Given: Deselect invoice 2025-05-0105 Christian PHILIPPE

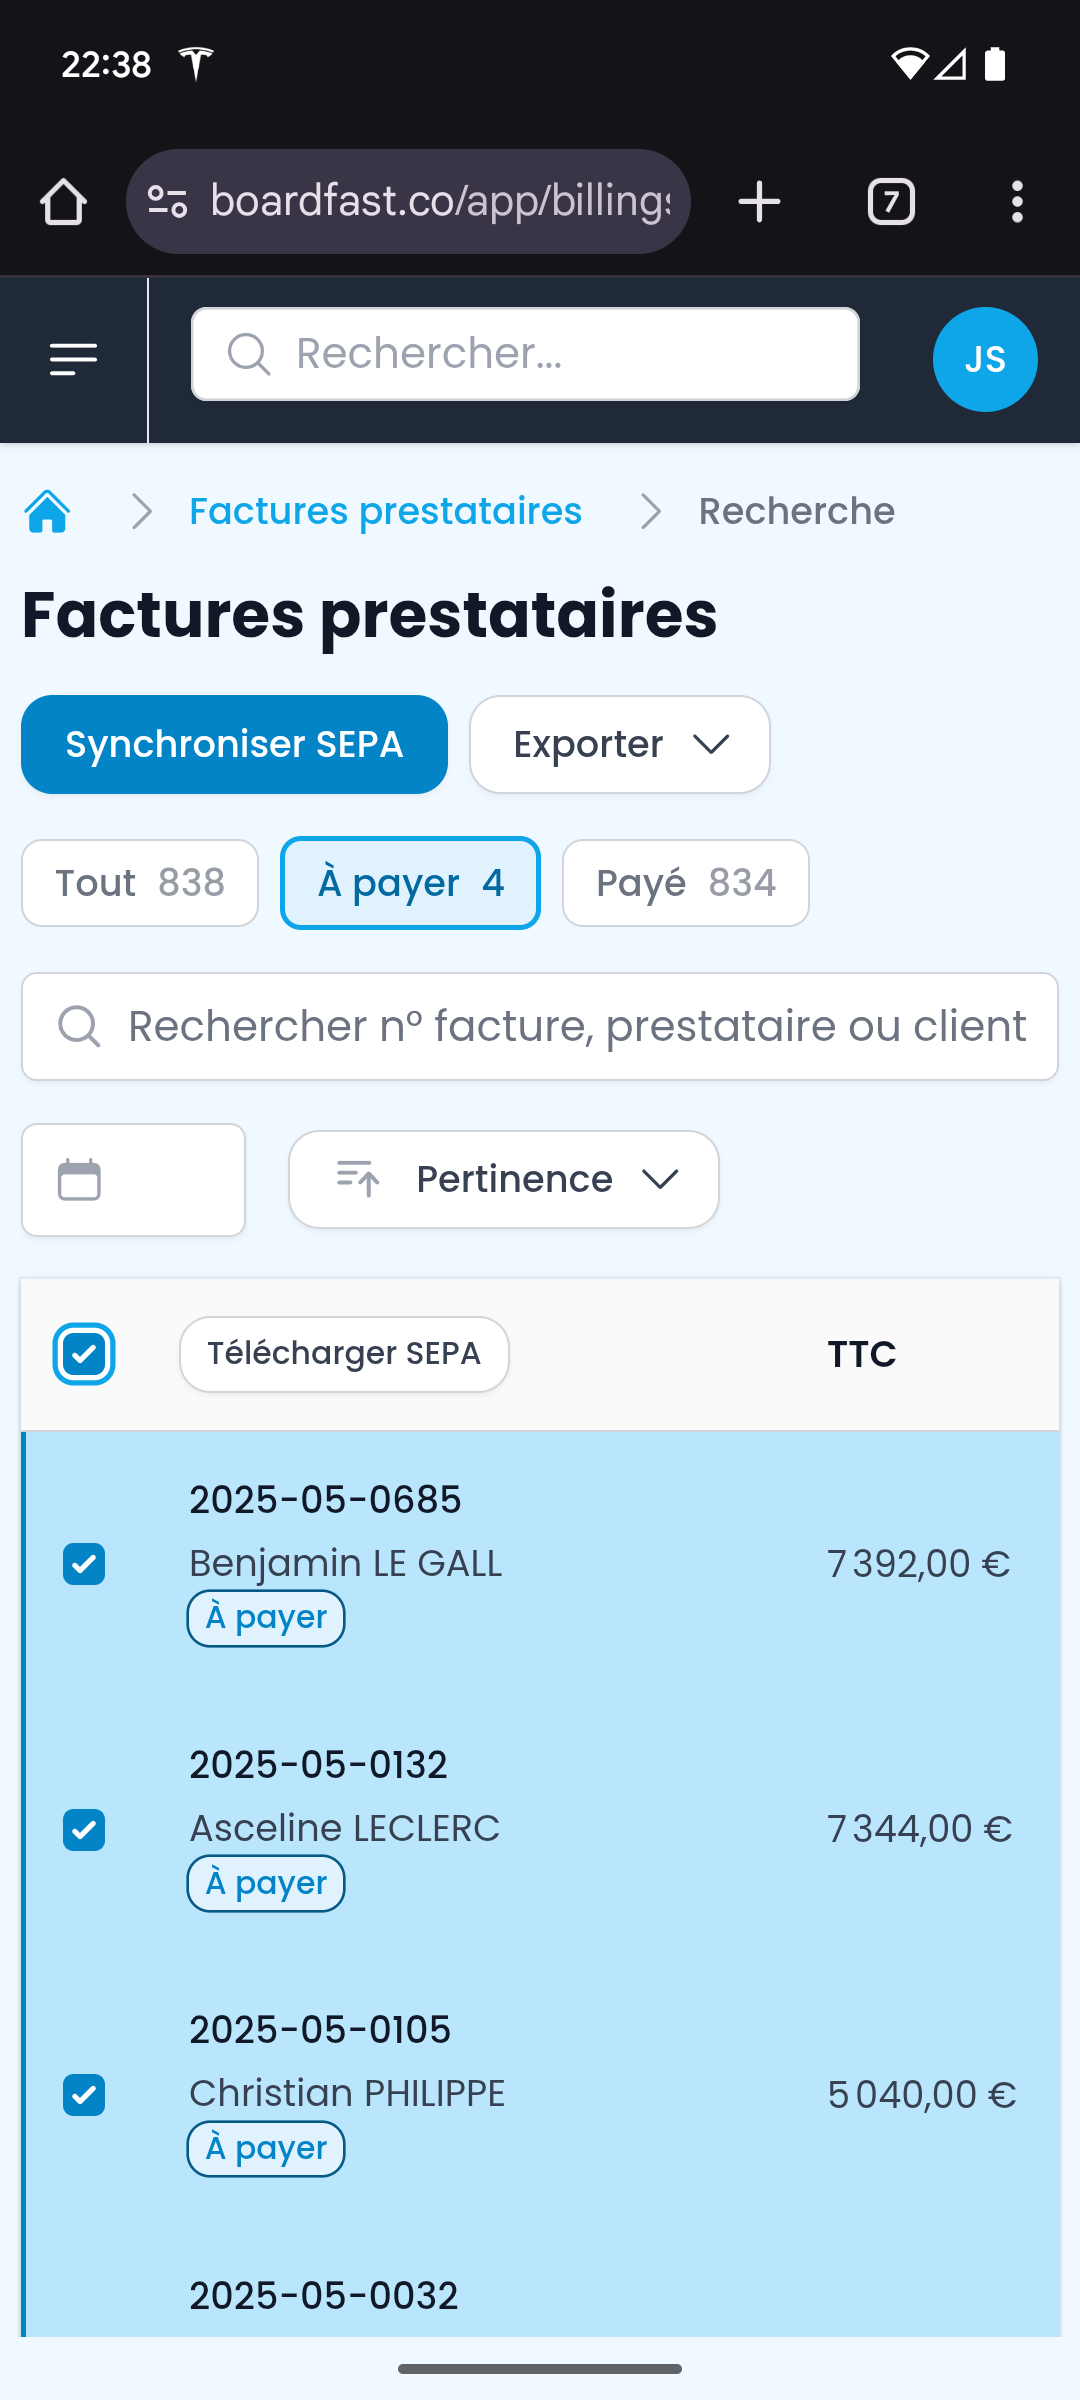Looking at the screenshot, I should point(84,2095).
